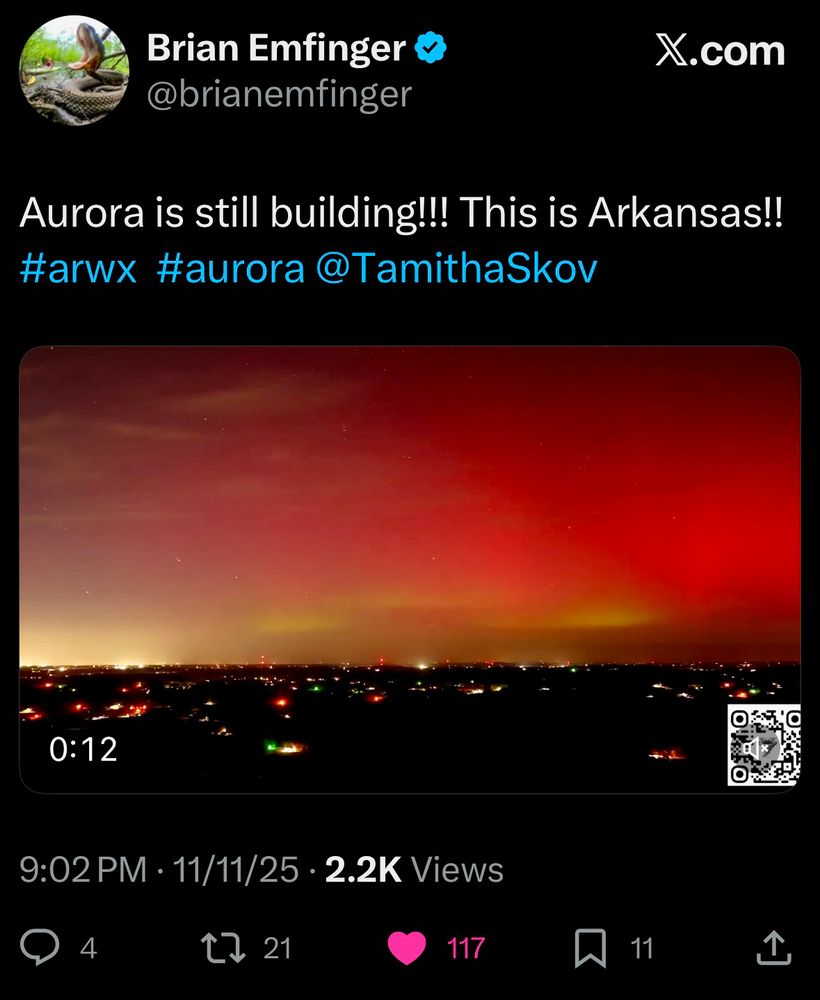Open the #aurora hashtag
This screenshot has height=1000, width=820.
point(231,268)
